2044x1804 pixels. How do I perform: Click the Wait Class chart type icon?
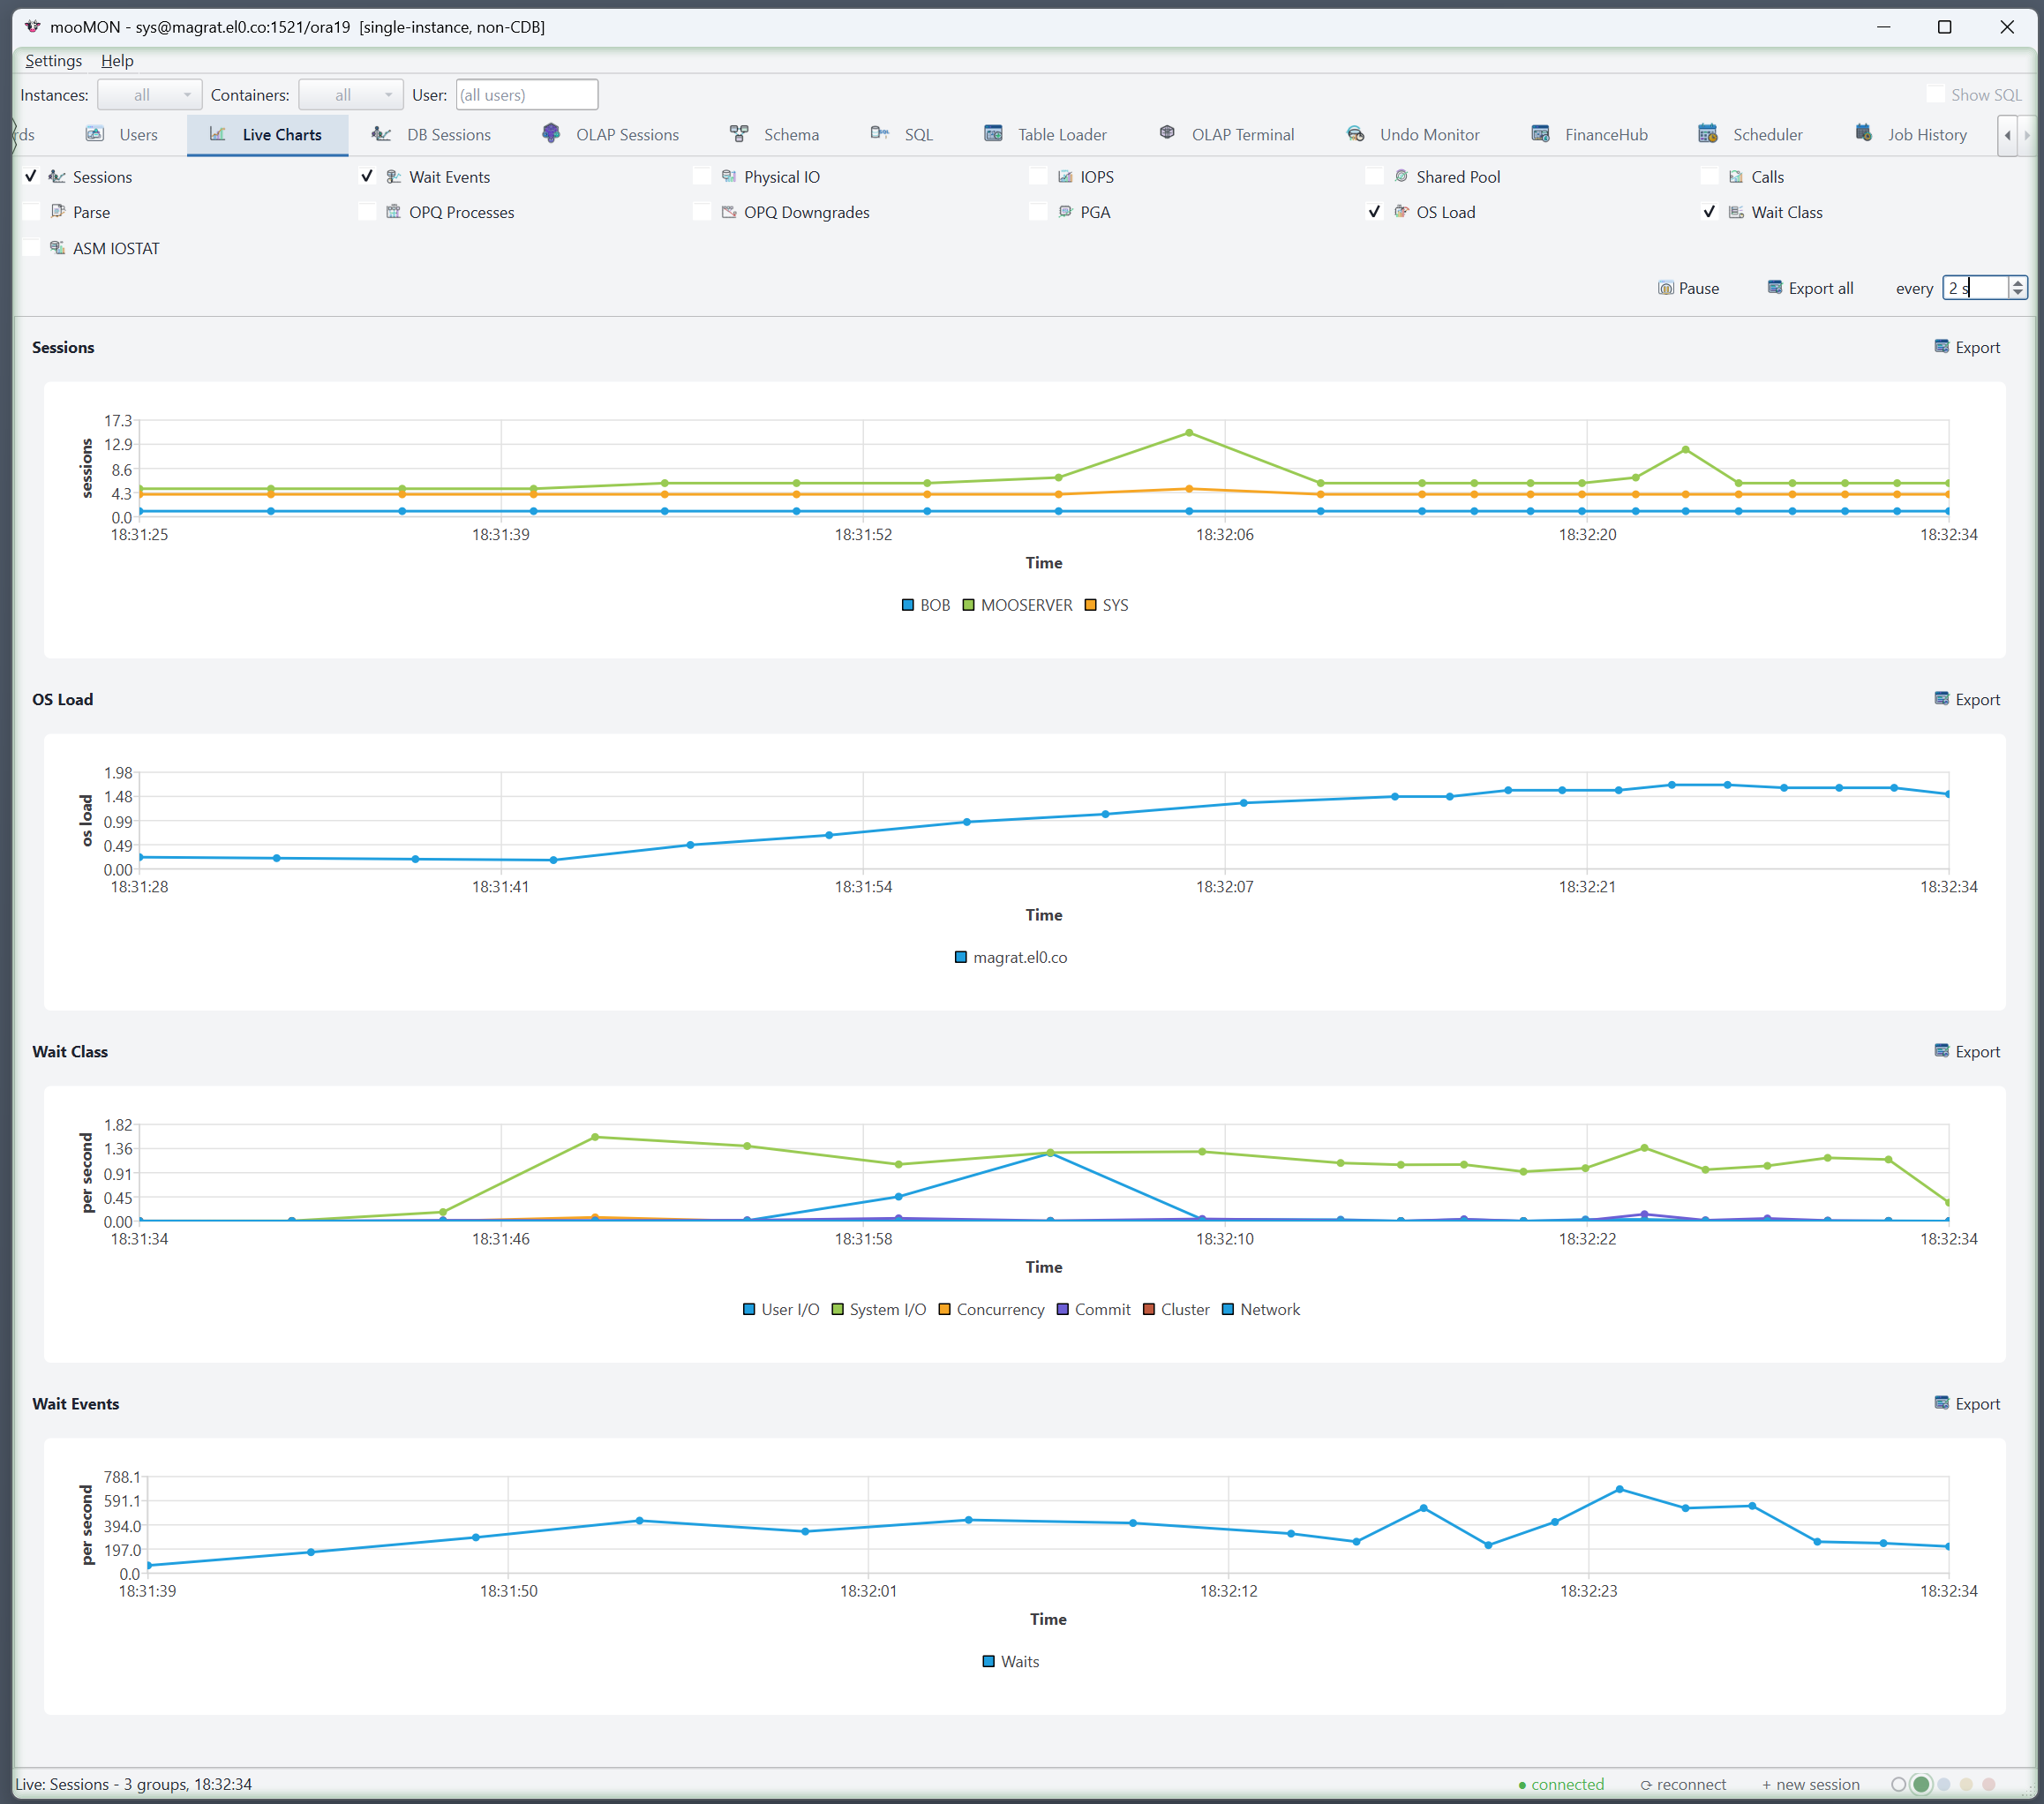click(1736, 212)
